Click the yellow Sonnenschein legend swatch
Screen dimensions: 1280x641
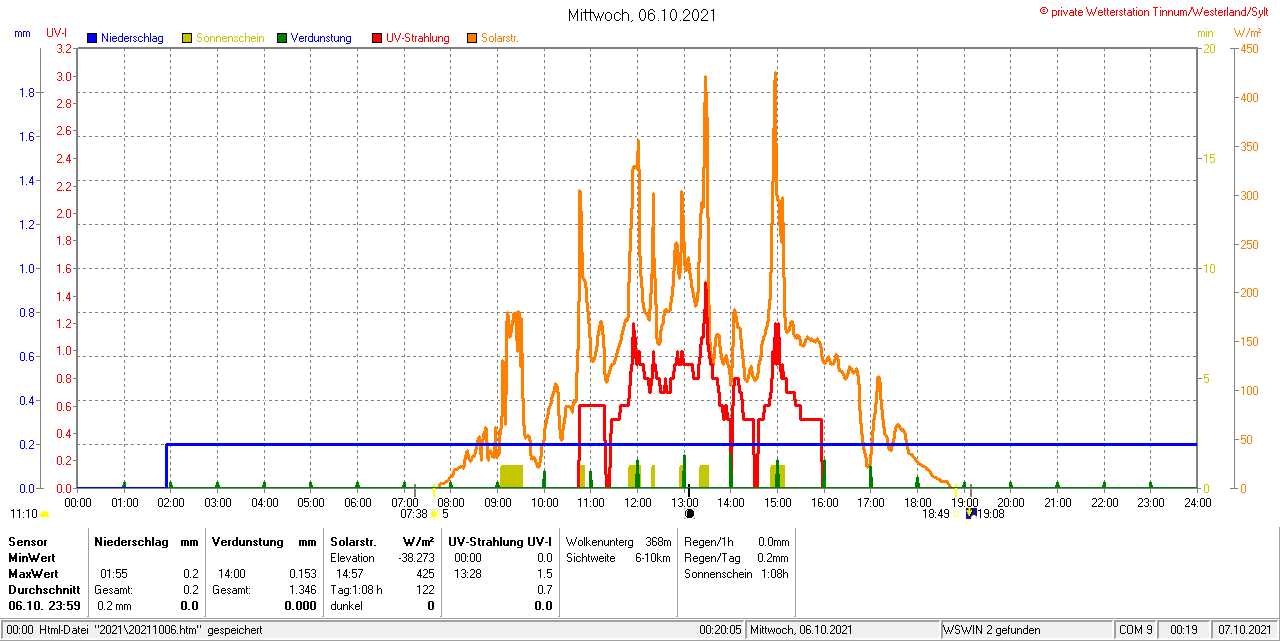pos(187,38)
